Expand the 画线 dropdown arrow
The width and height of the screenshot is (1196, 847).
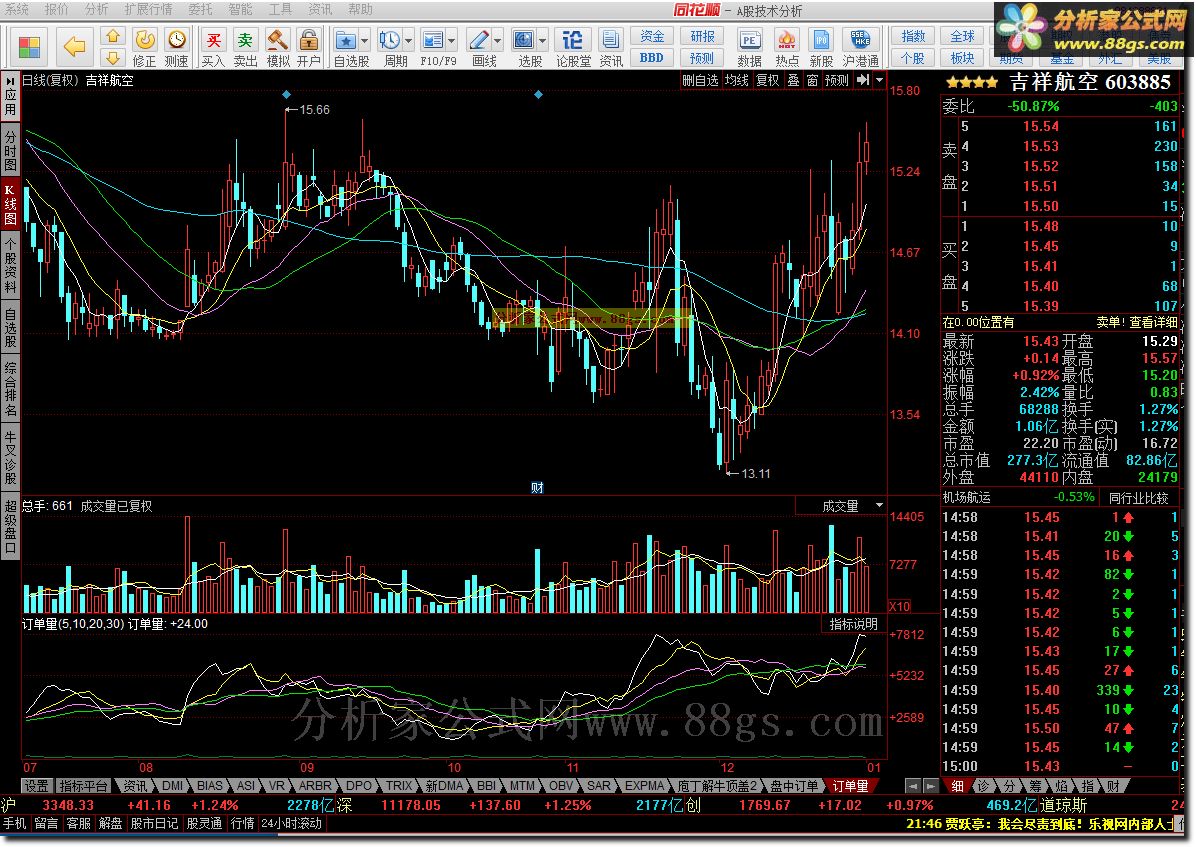(498, 40)
